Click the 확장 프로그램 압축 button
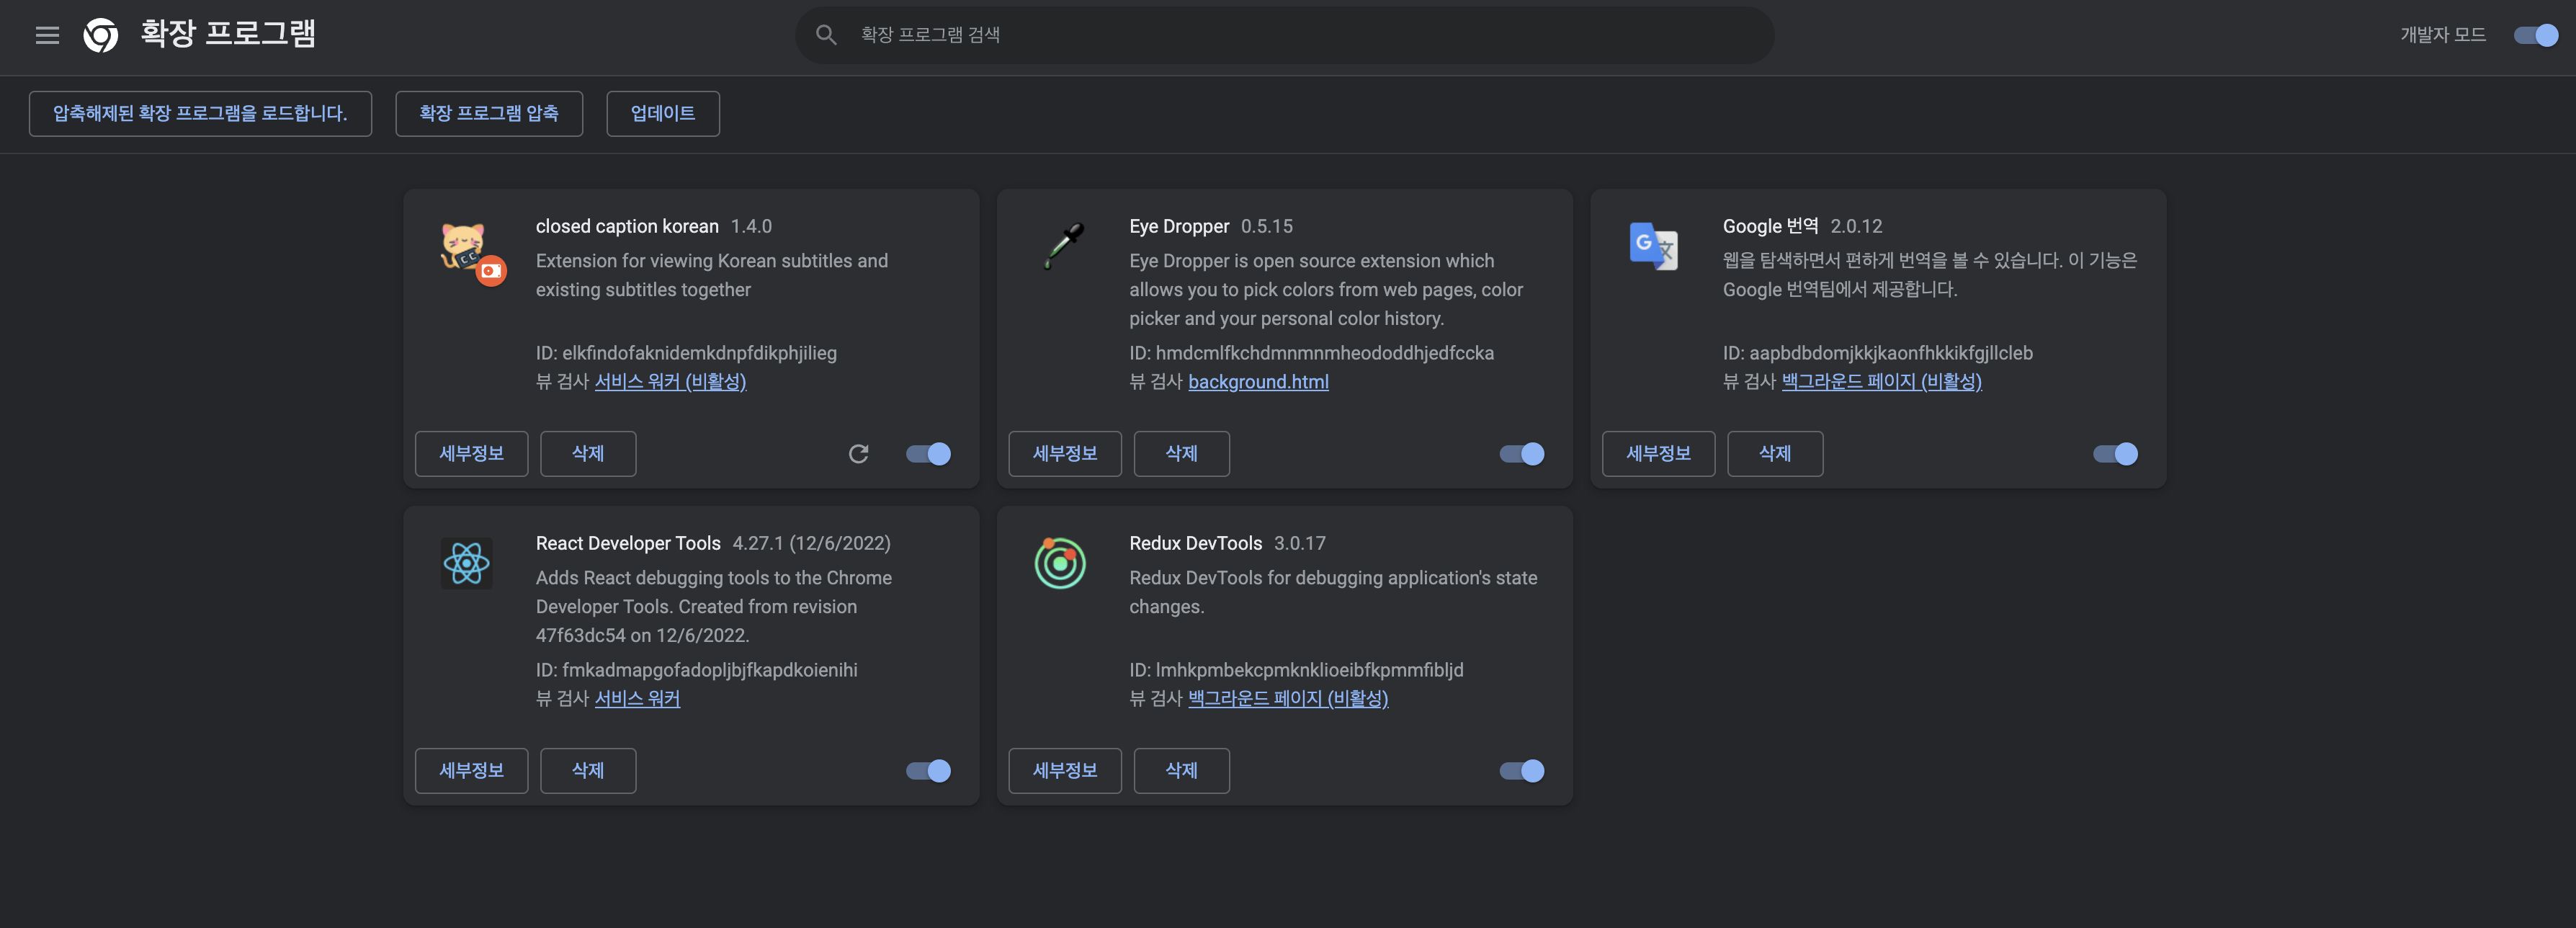The width and height of the screenshot is (2576, 928). tap(488, 114)
